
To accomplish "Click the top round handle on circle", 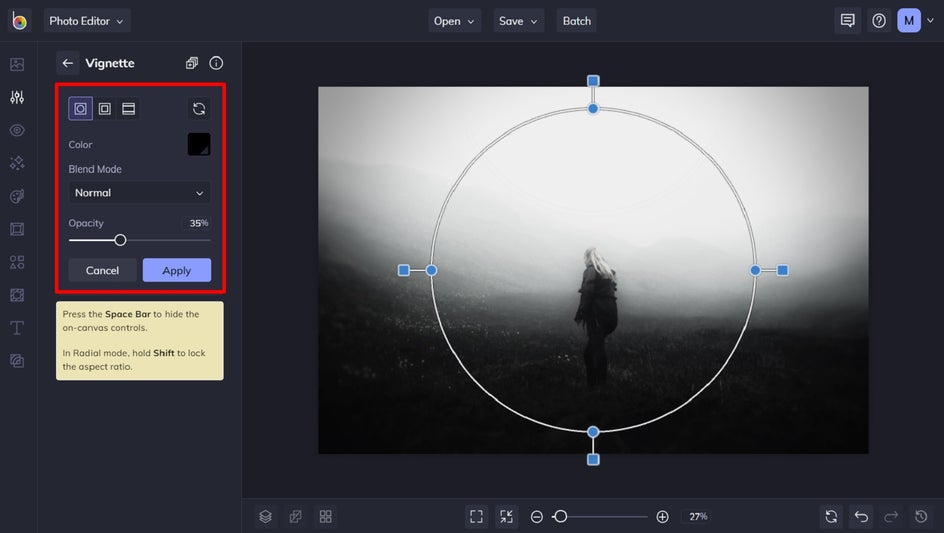I will point(593,108).
